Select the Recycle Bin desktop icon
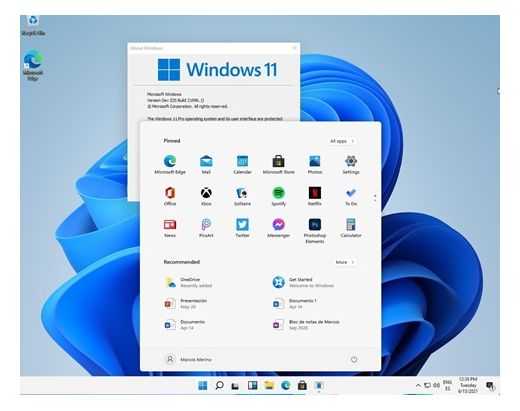 (x=33, y=25)
